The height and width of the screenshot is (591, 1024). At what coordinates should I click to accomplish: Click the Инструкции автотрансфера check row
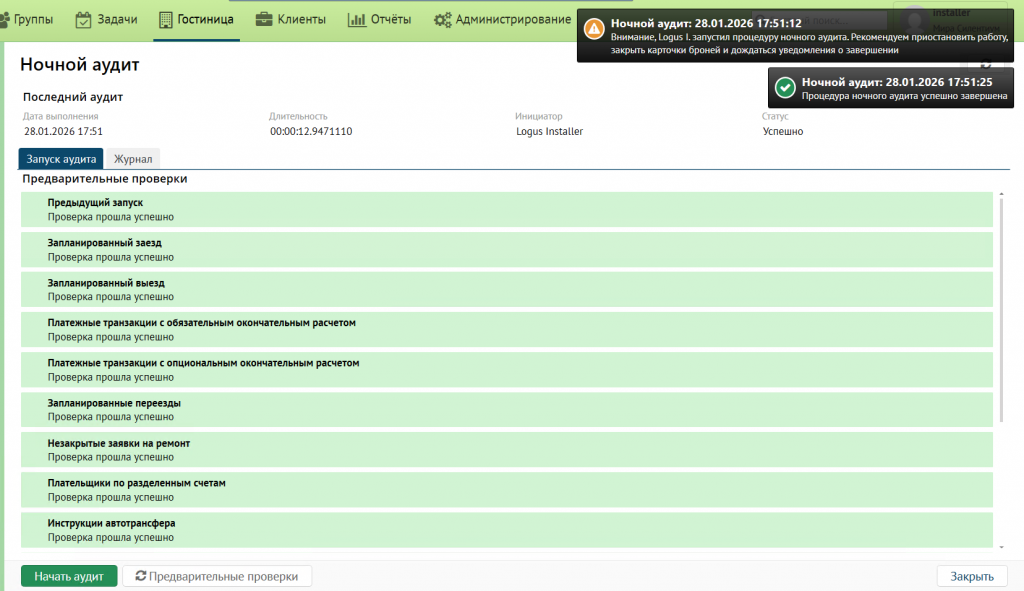coord(506,530)
